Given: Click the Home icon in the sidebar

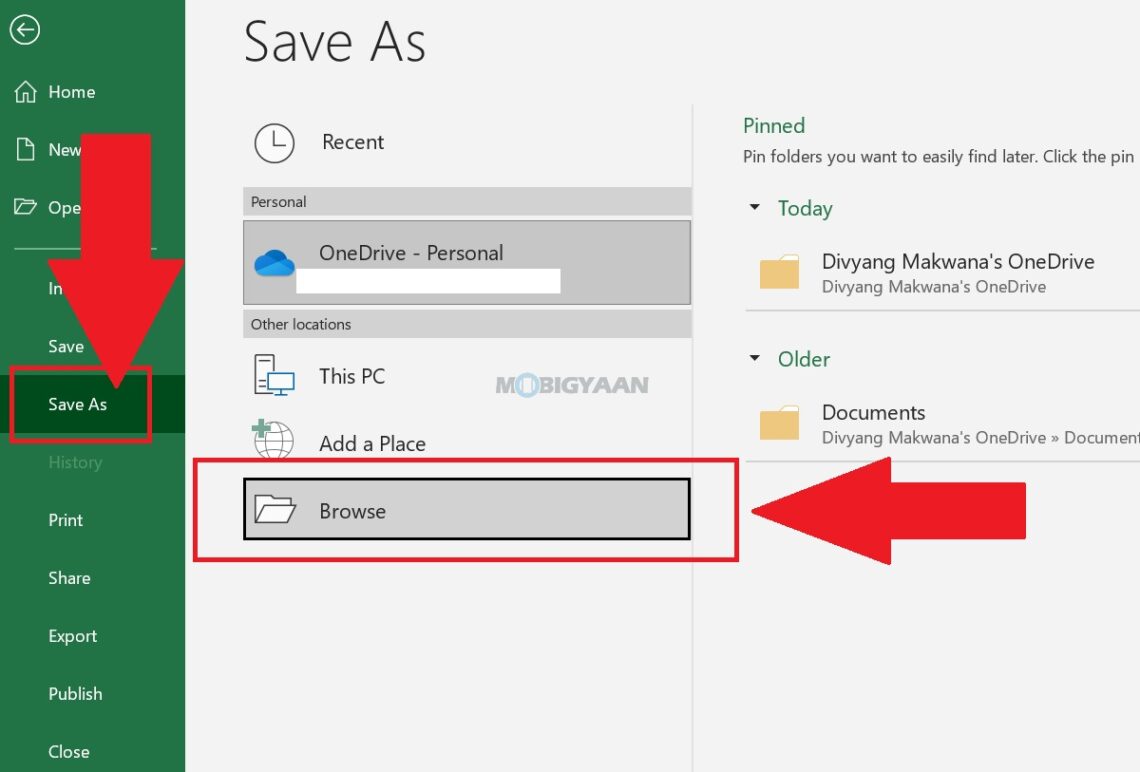Looking at the screenshot, I should pyautogui.click(x=26, y=92).
